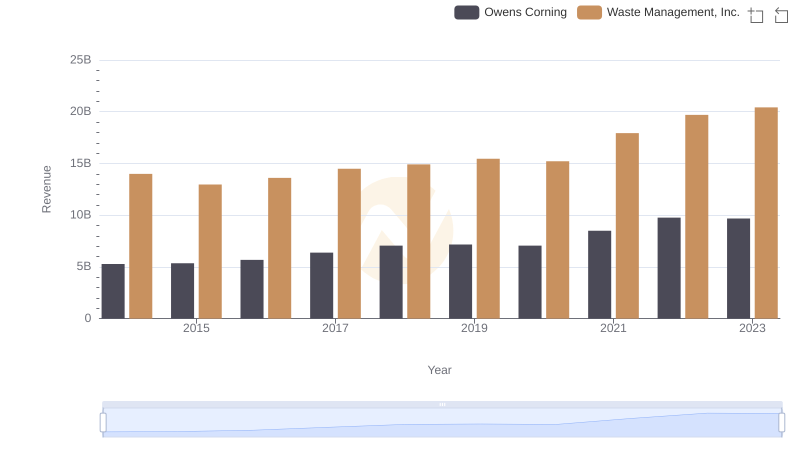
Task: Toggle the Owens Corning series label
Action: pos(526,12)
